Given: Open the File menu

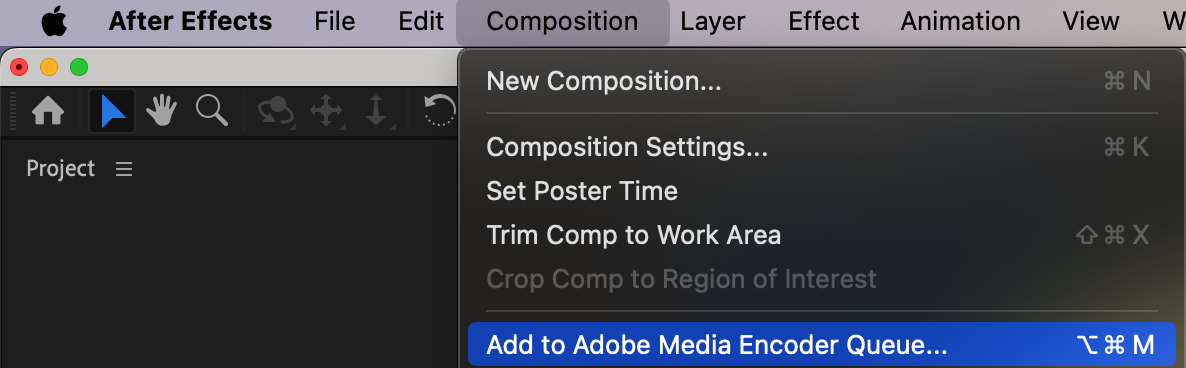Looking at the screenshot, I should tap(334, 21).
